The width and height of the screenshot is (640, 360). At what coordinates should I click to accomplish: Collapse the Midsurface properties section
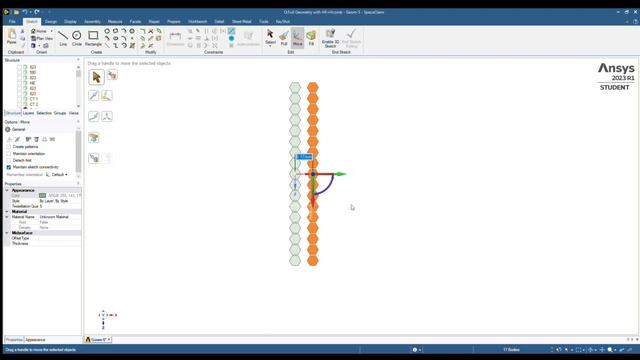7,233
